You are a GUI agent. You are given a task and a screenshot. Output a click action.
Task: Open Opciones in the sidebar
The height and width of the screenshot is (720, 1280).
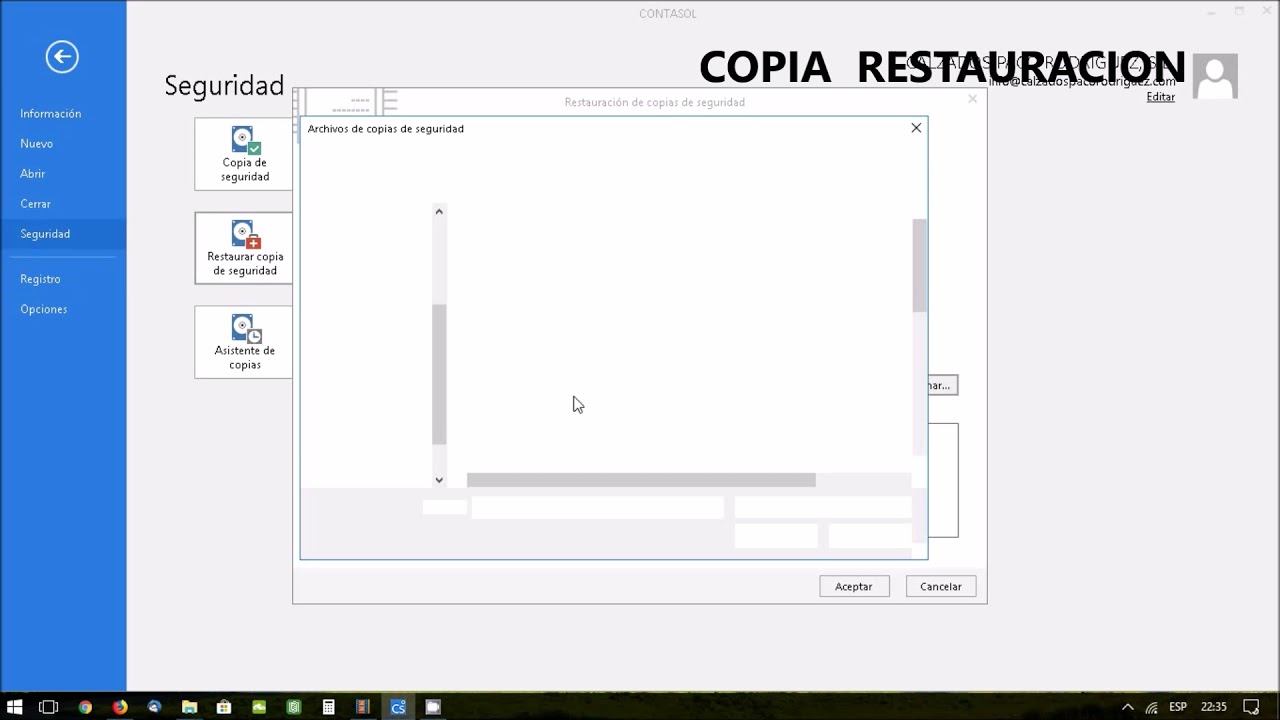click(x=44, y=309)
